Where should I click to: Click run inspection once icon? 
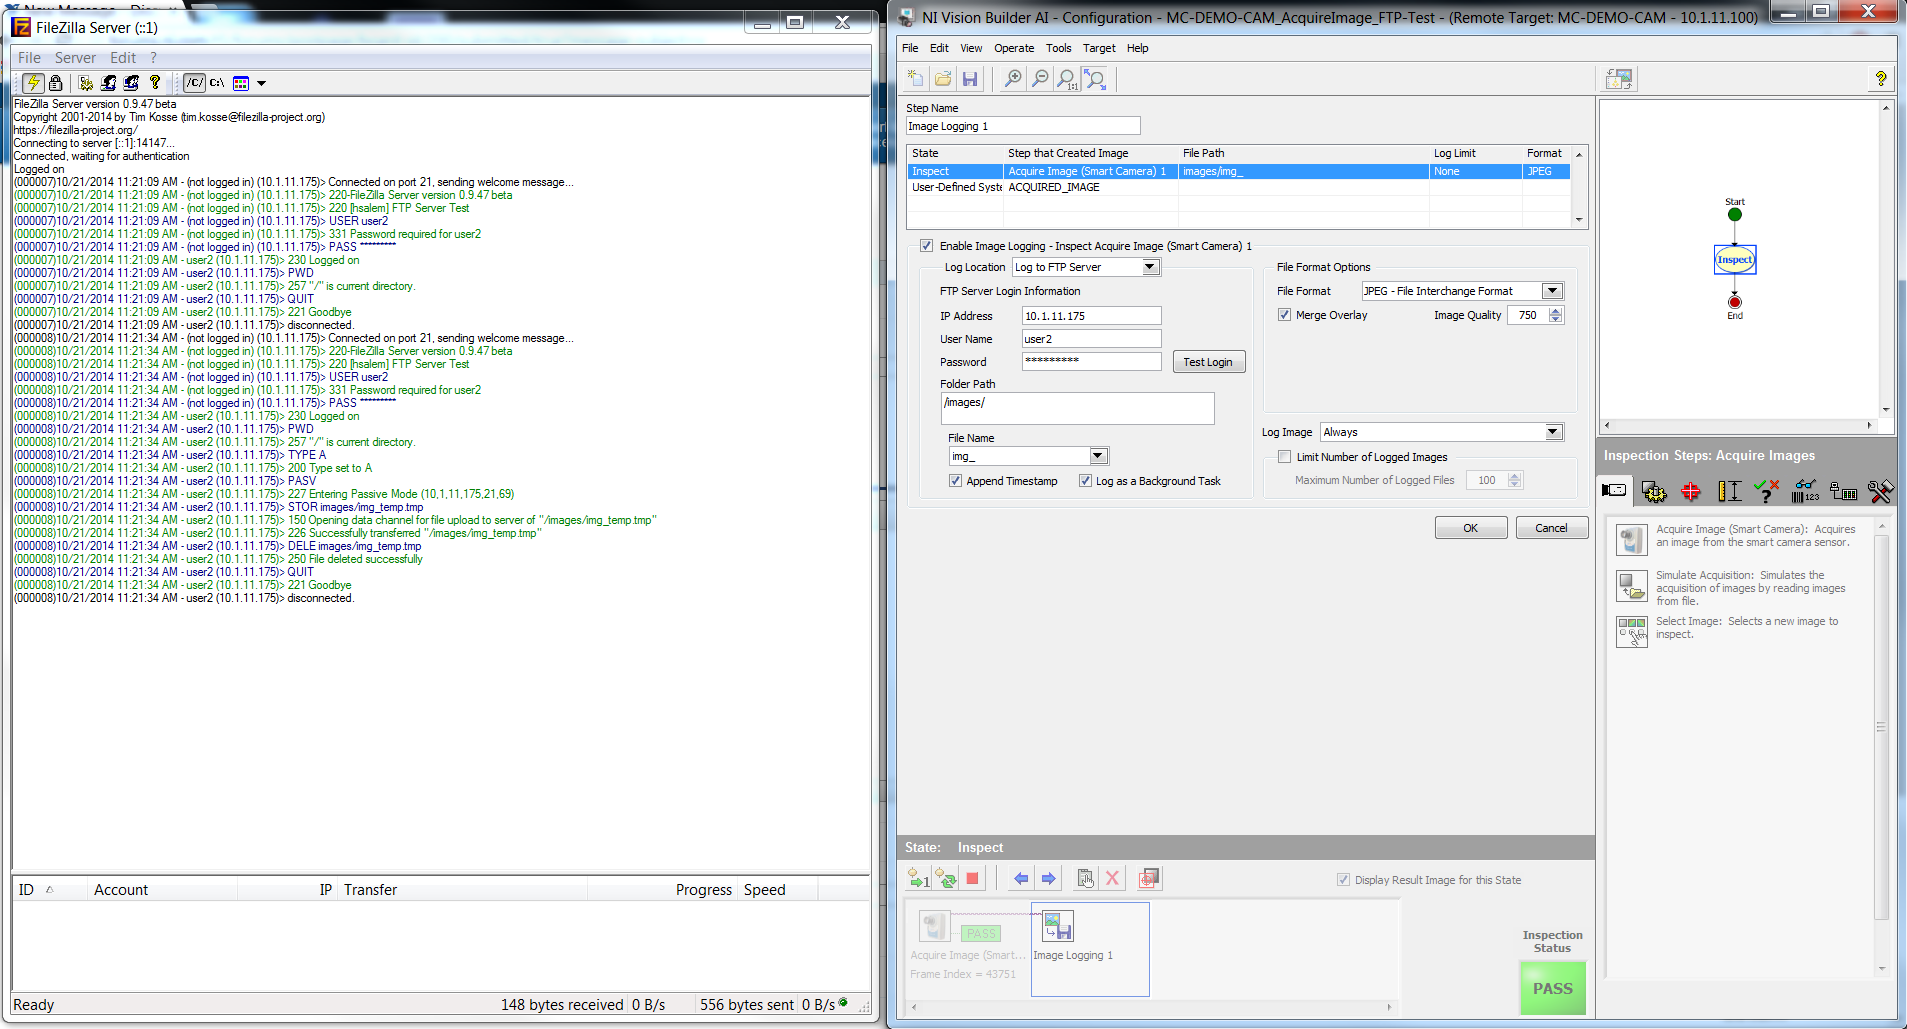click(x=918, y=879)
